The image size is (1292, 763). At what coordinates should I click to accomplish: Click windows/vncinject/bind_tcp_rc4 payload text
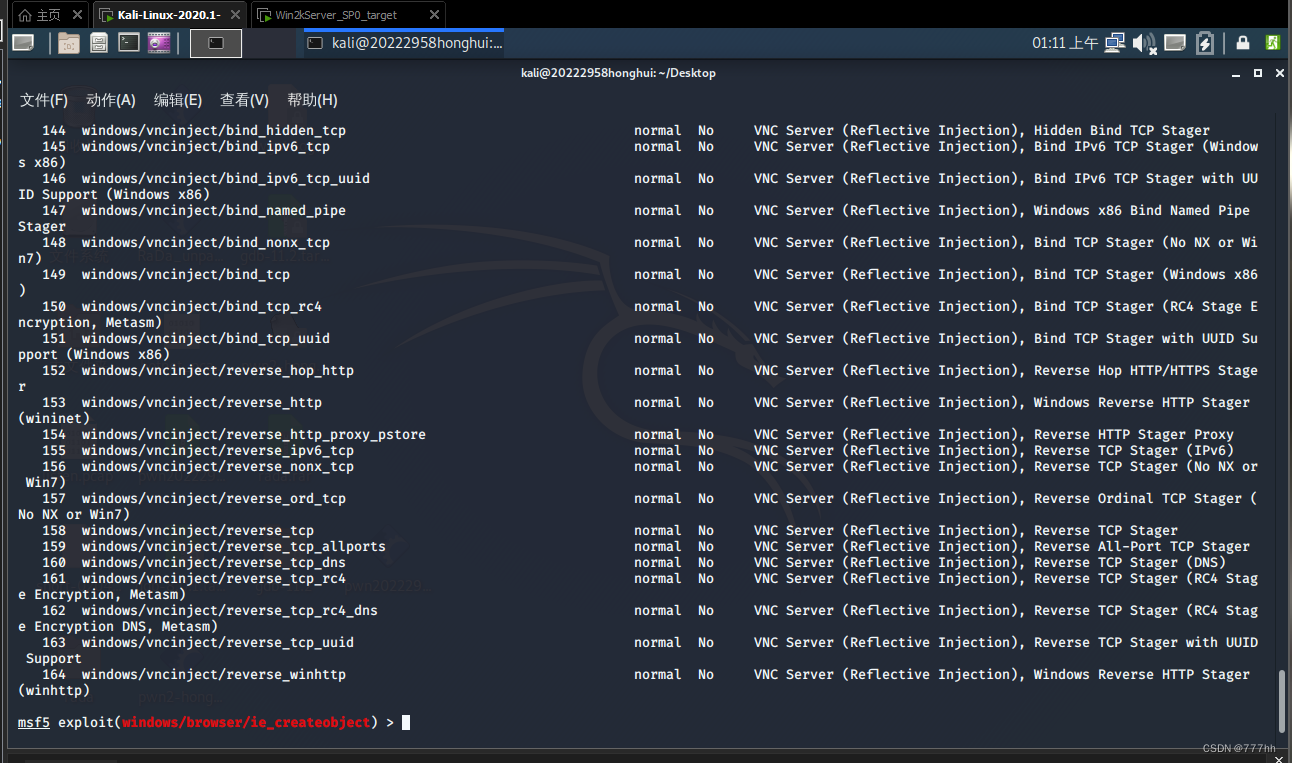coord(202,307)
